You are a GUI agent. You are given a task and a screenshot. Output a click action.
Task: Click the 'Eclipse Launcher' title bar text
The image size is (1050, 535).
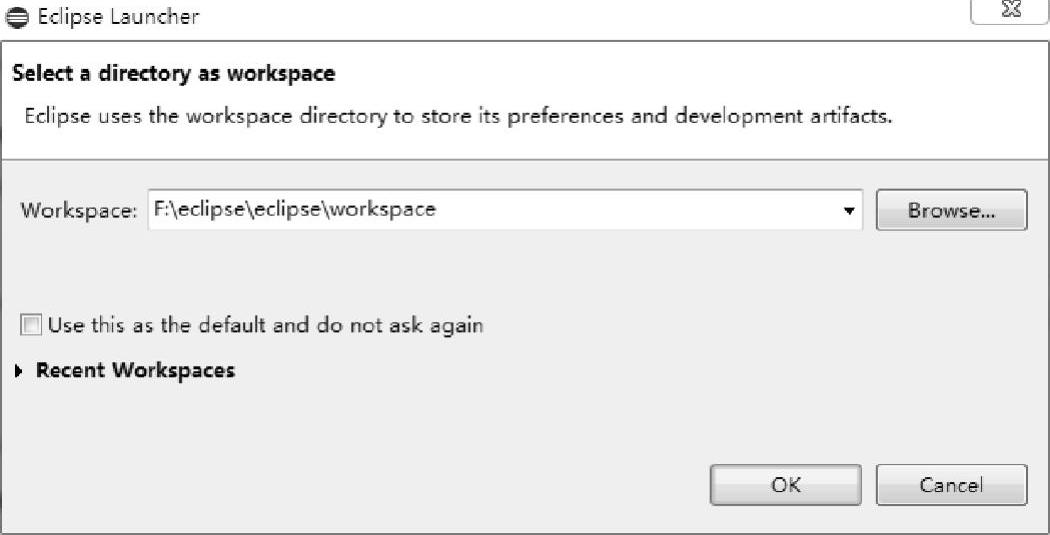(x=119, y=16)
